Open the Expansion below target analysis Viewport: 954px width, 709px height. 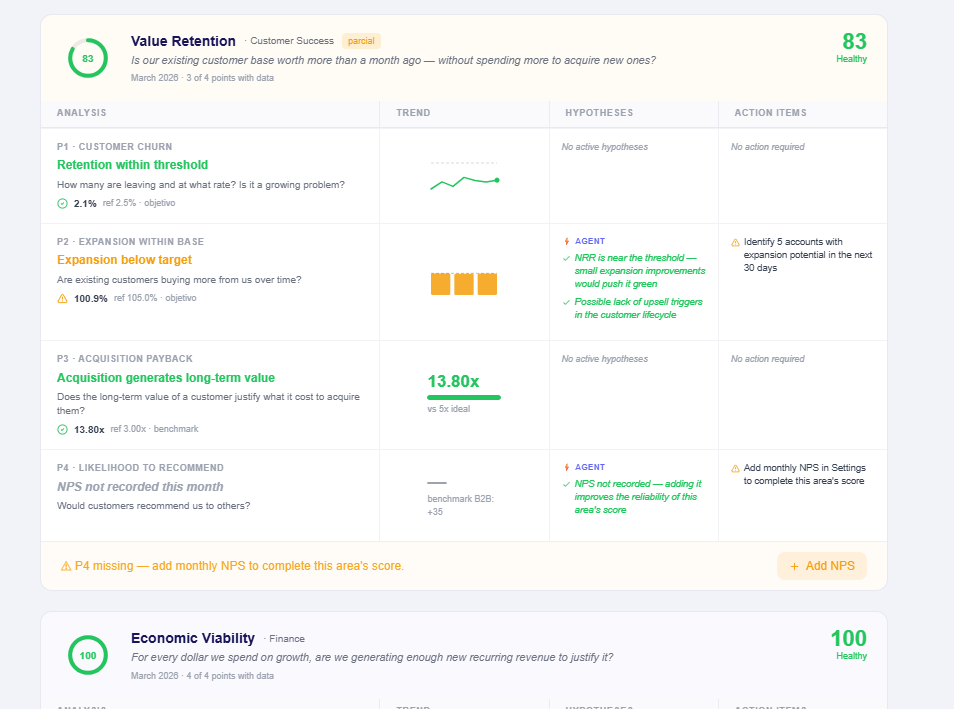pos(124,260)
